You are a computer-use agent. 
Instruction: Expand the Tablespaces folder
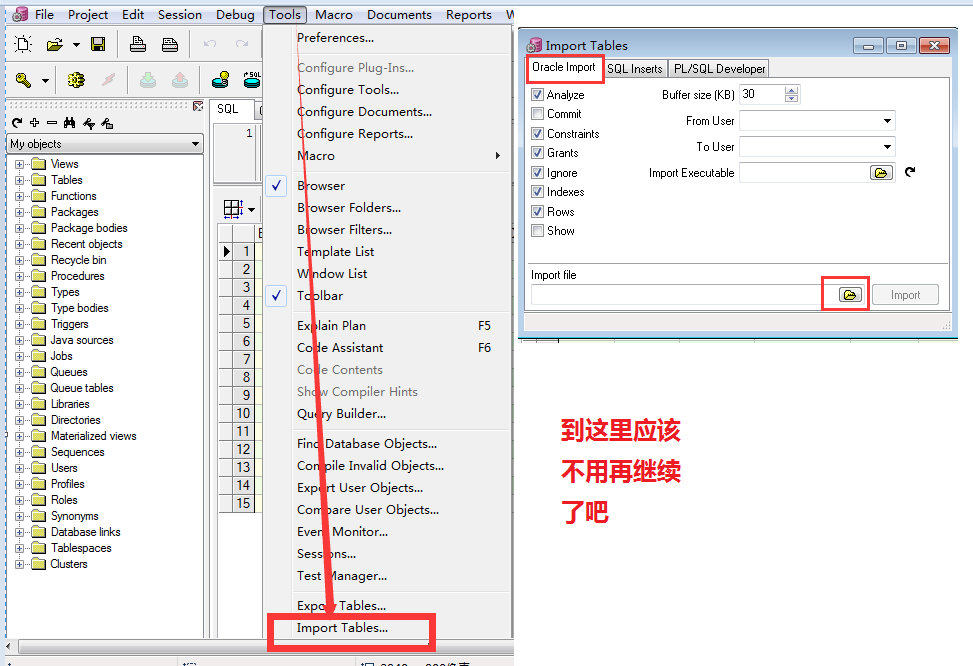(x=20, y=549)
